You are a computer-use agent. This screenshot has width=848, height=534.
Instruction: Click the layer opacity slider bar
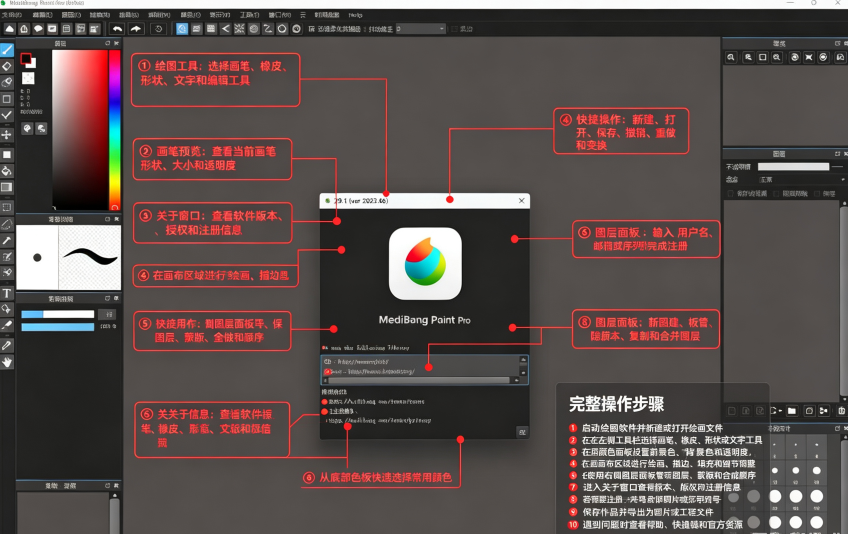coord(793,167)
